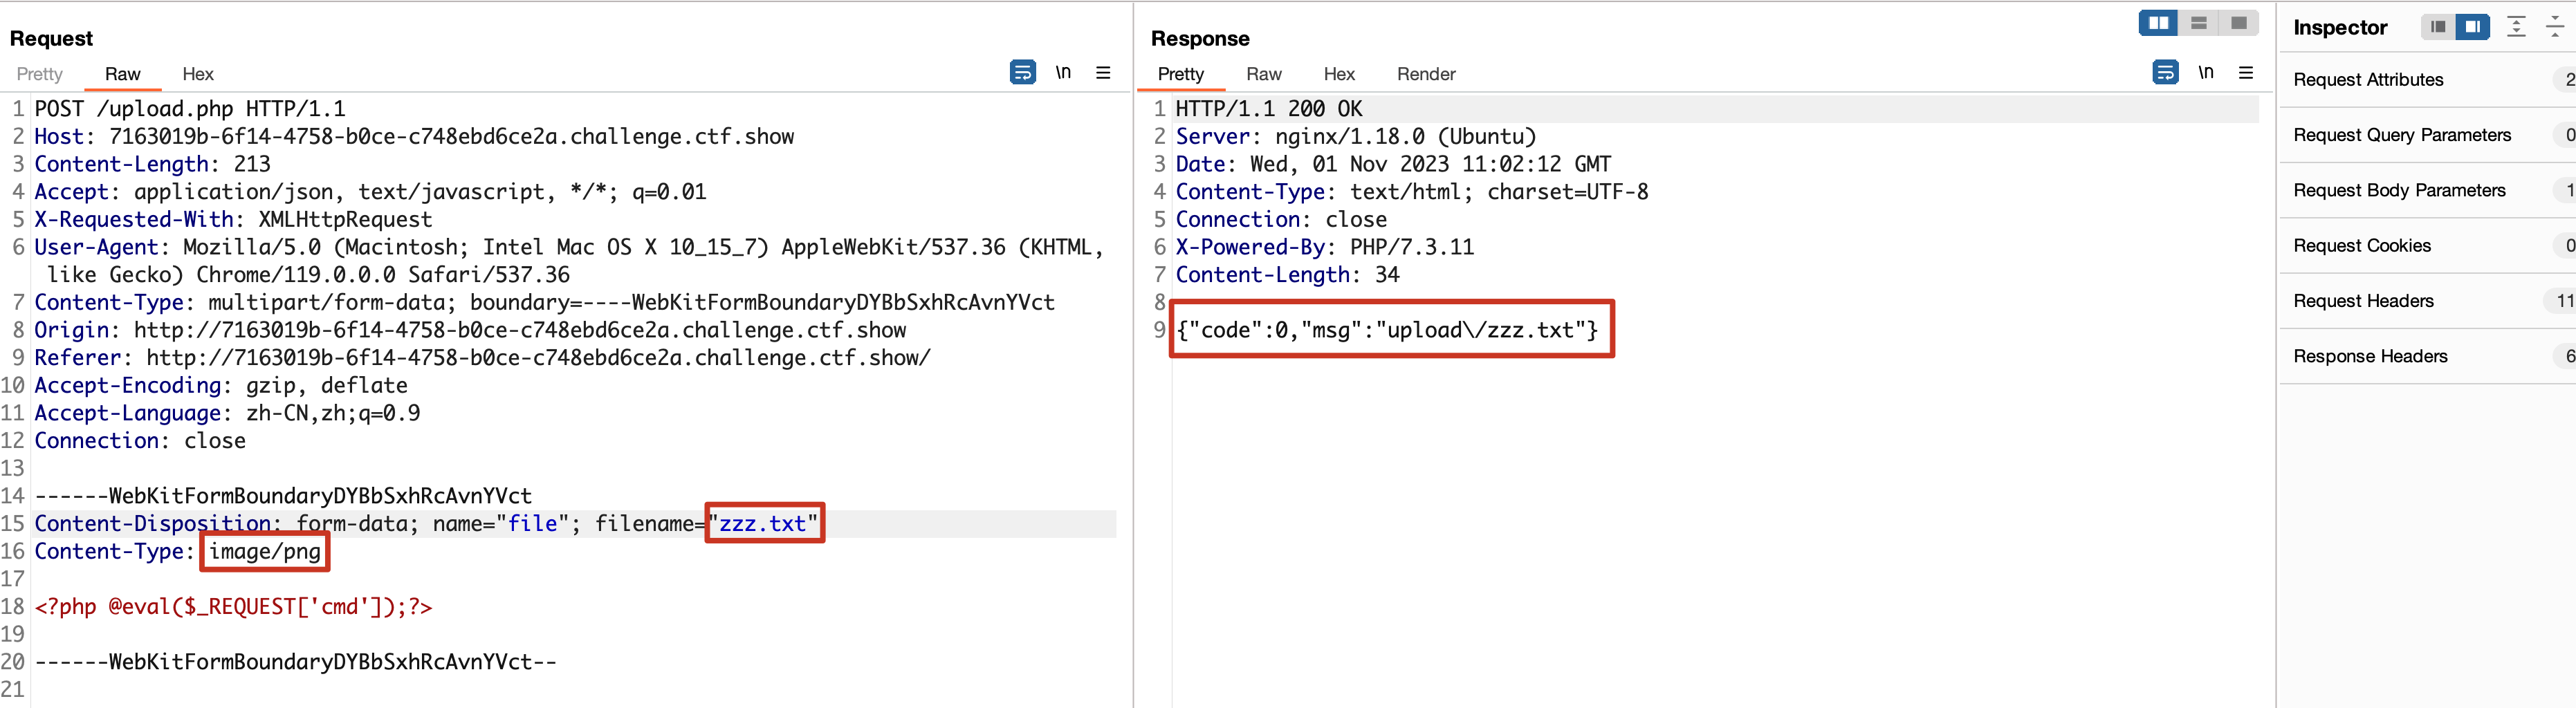Screen dimensions: 2576x708
Task: Click the 'POST /upload.php HTTP/1.1' request line
Action: point(190,108)
